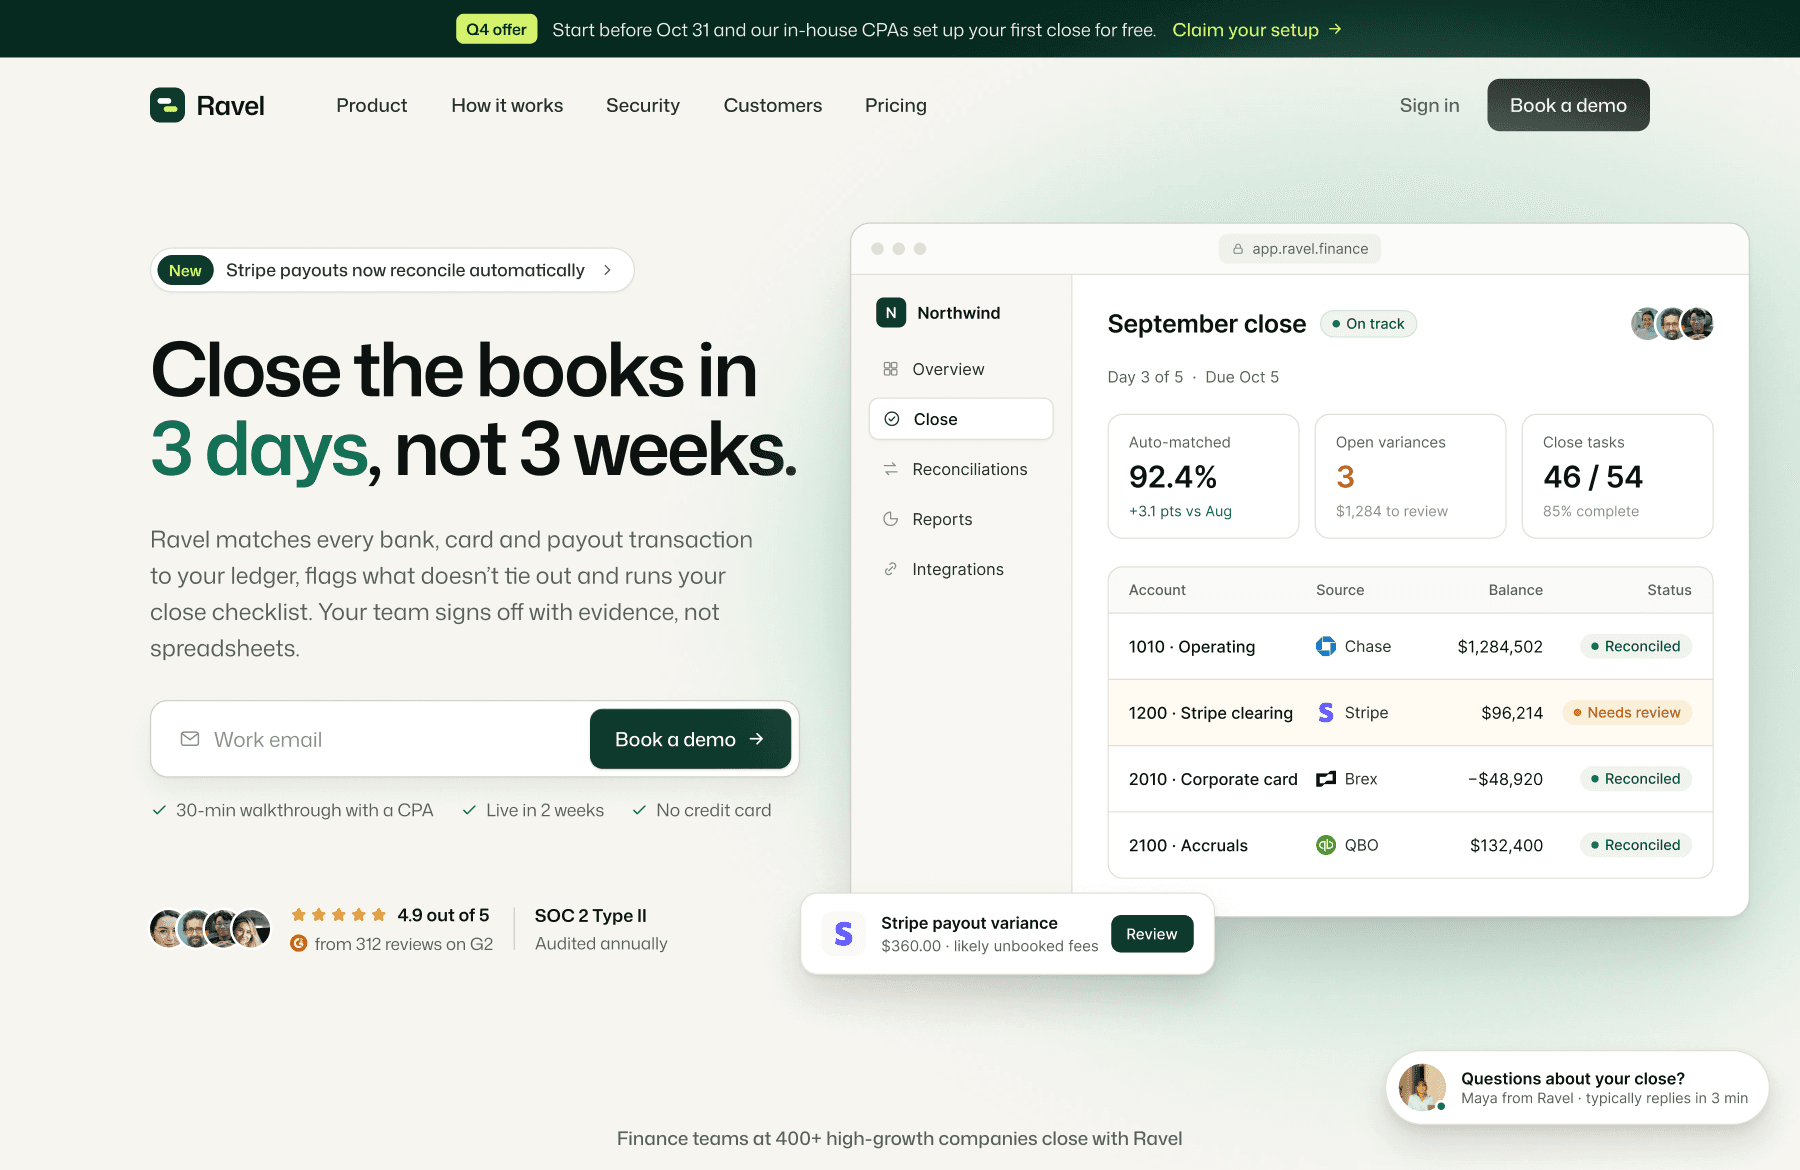The width and height of the screenshot is (1800, 1170).
Task: Click the Close tasks 46 / 54 card
Action: point(1617,476)
